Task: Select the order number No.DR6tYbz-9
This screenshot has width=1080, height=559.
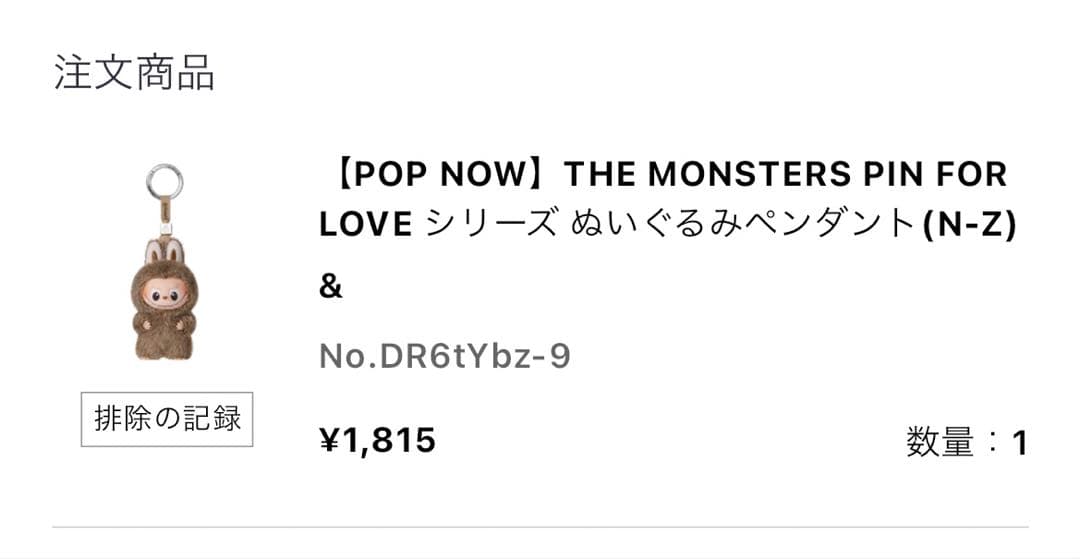Action: (445, 356)
